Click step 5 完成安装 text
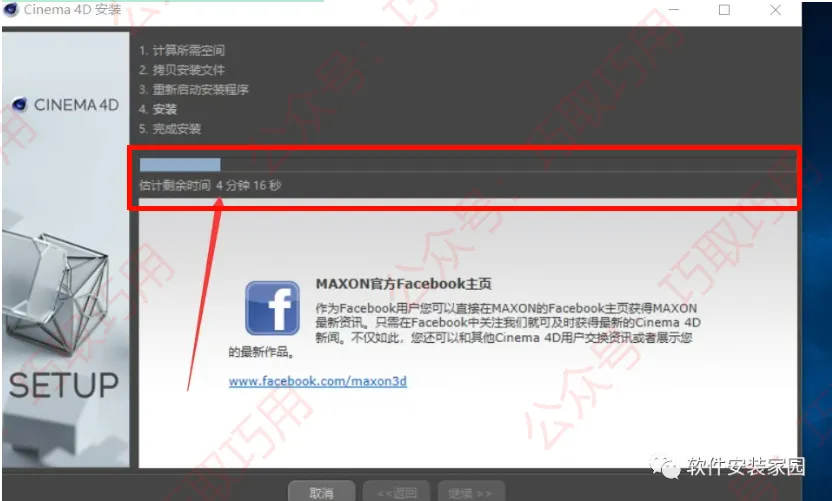The image size is (832, 501). tap(170, 129)
